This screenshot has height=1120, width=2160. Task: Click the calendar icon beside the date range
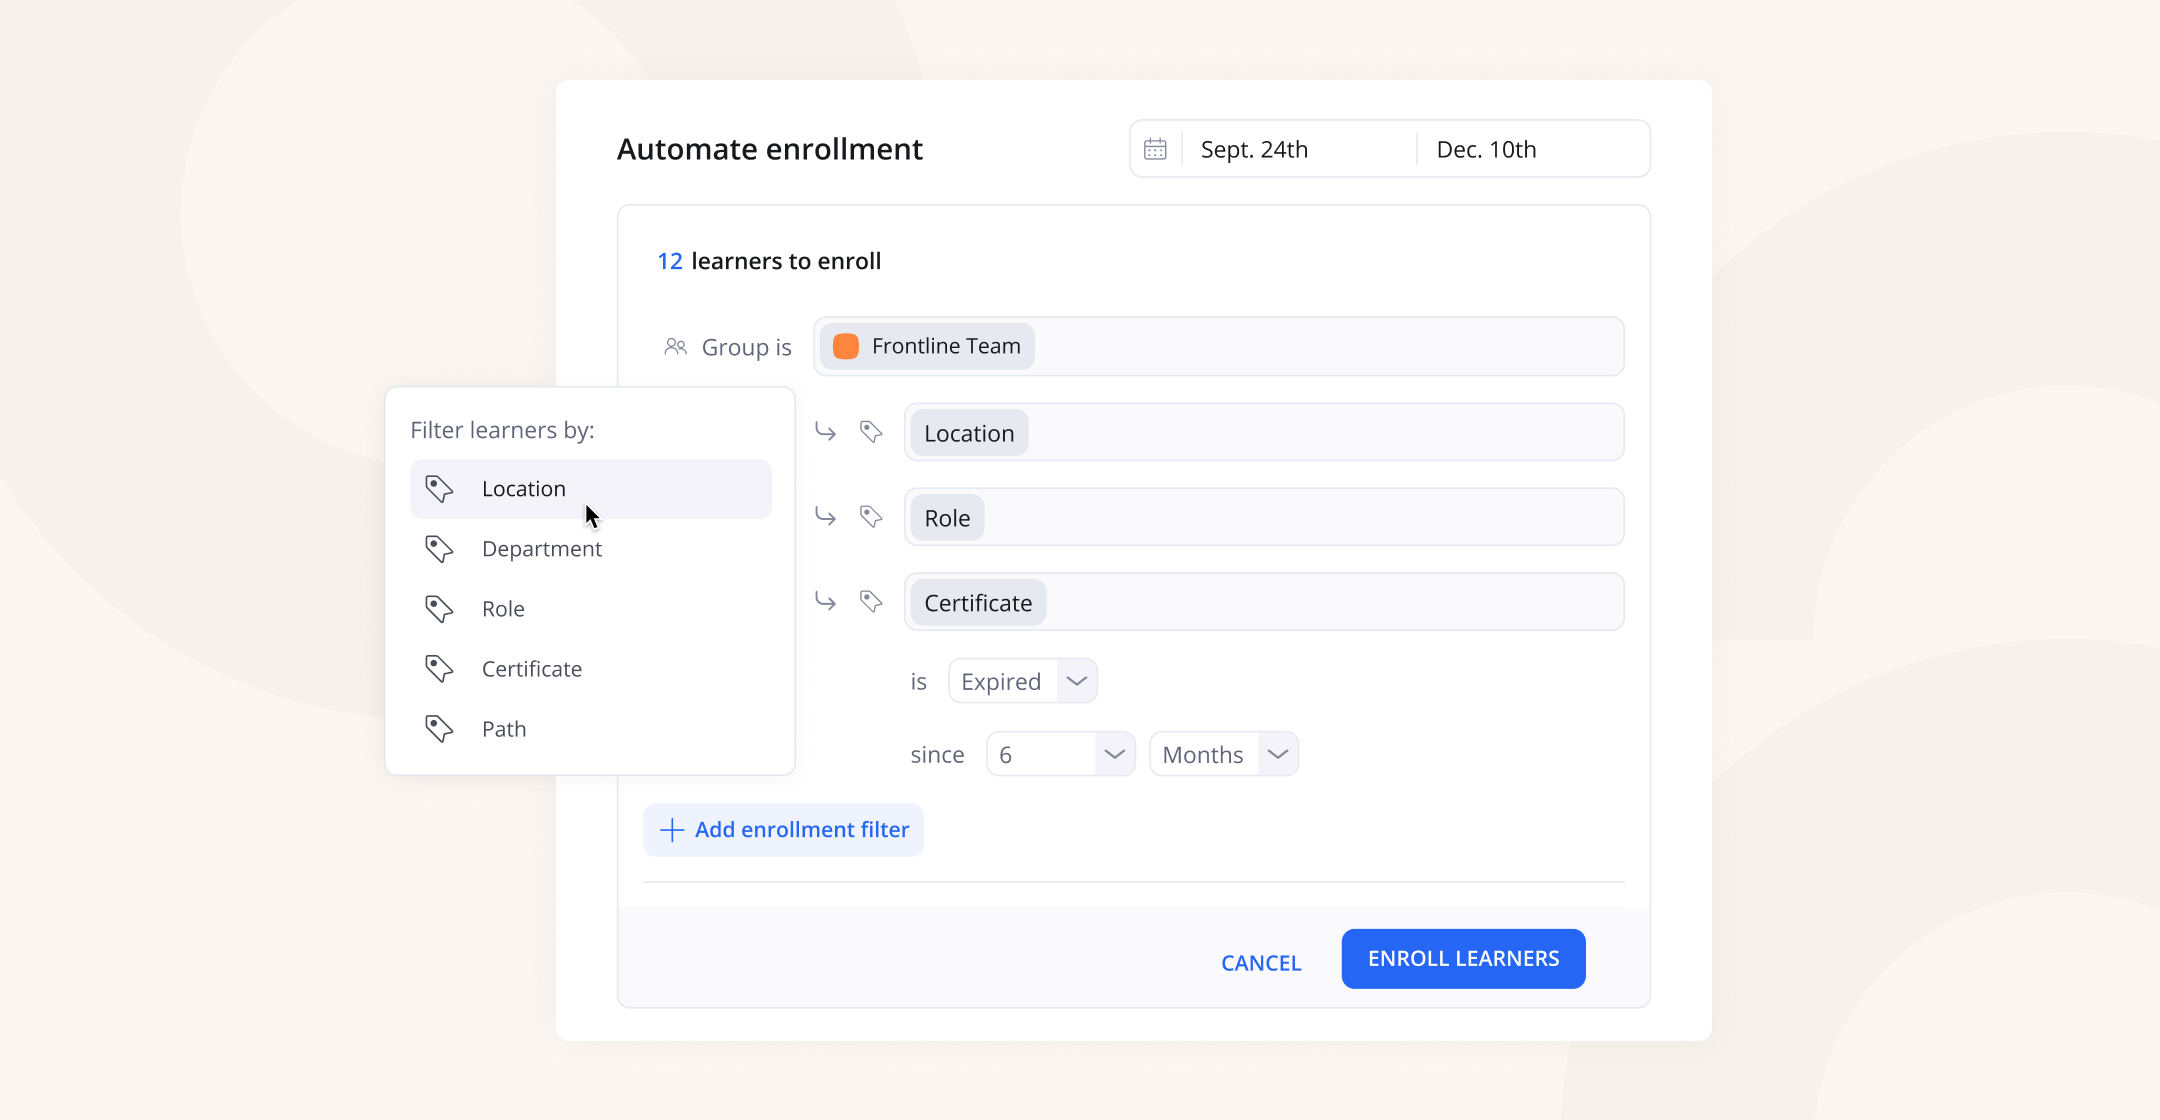tap(1155, 149)
